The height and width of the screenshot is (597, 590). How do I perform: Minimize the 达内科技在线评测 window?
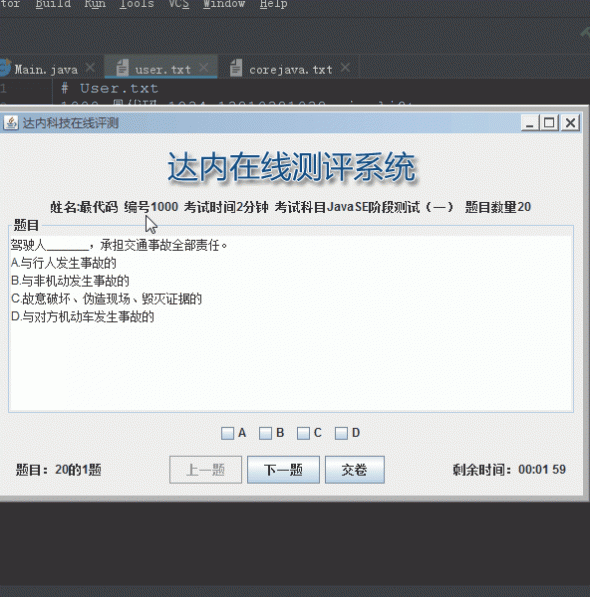point(530,123)
